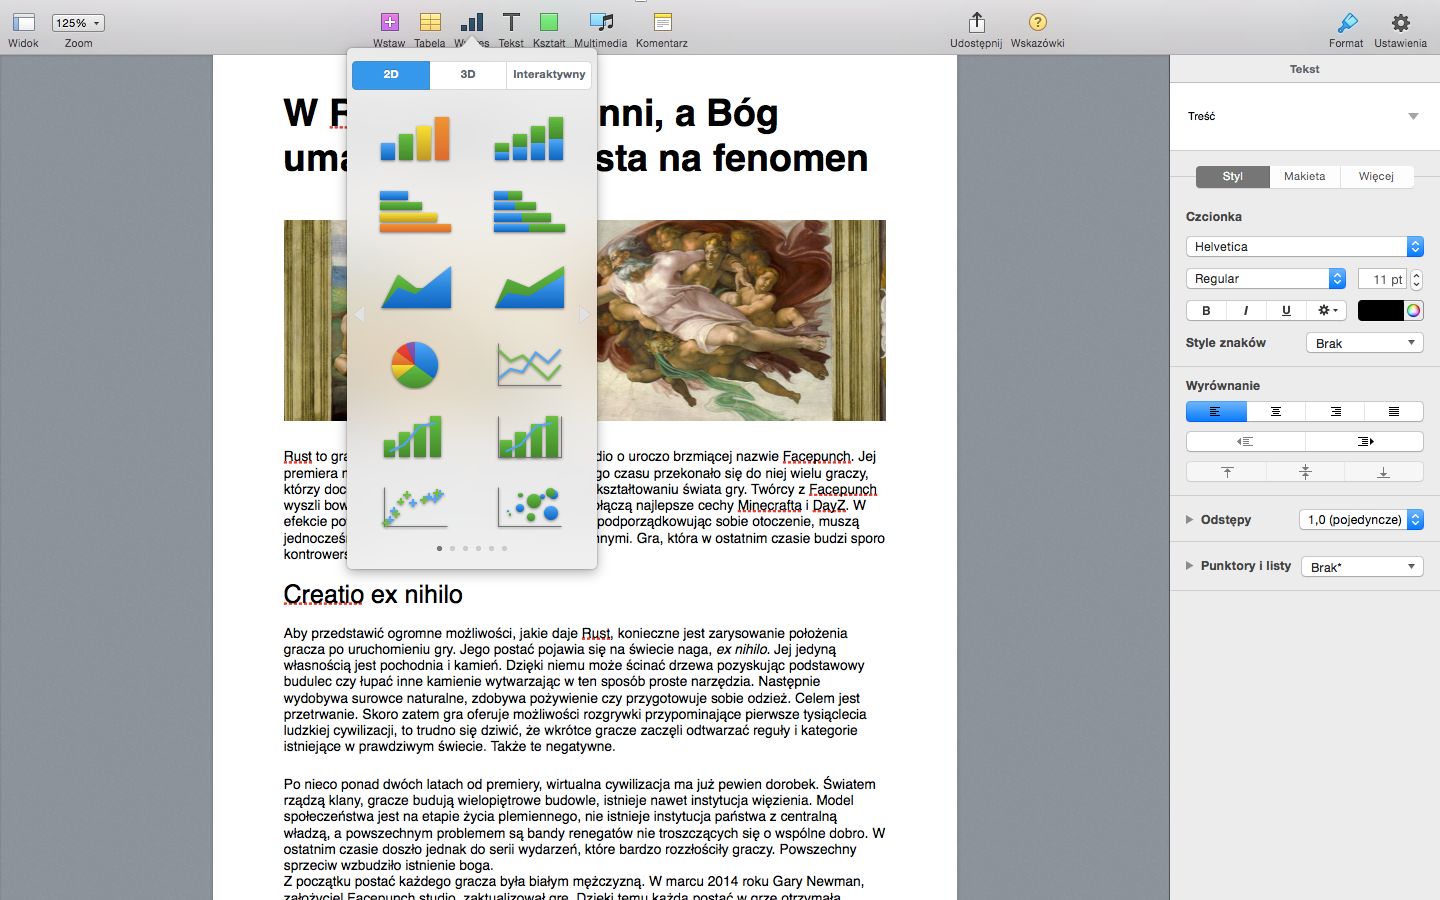Add a comment with Komentarz icon
The image size is (1440, 900).
662,22
